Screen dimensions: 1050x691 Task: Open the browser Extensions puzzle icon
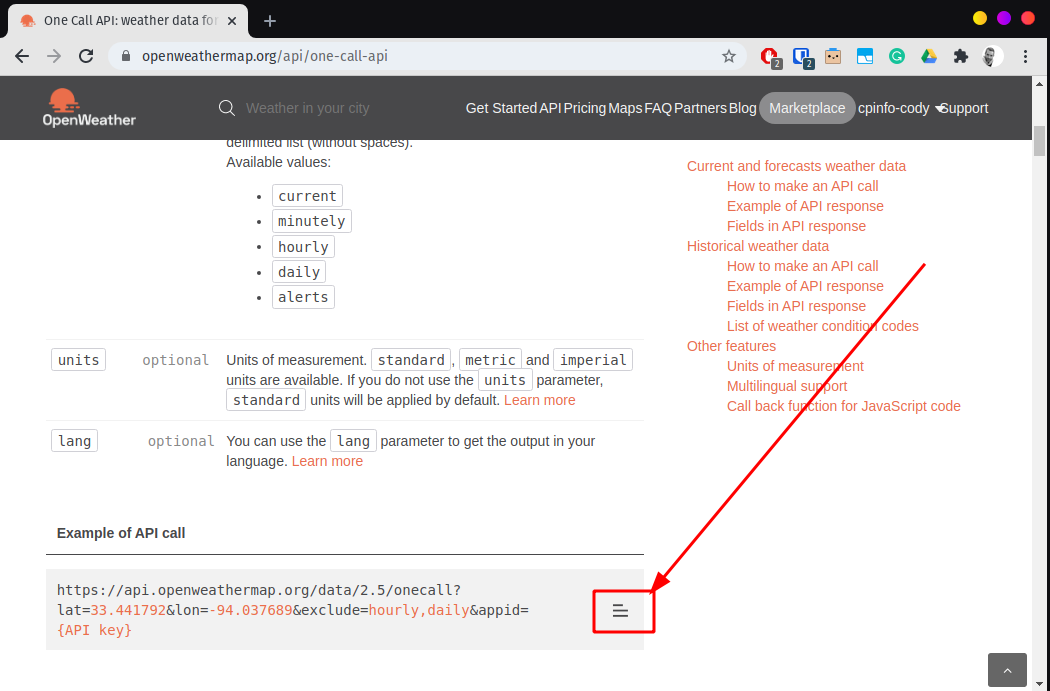(960, 56)
